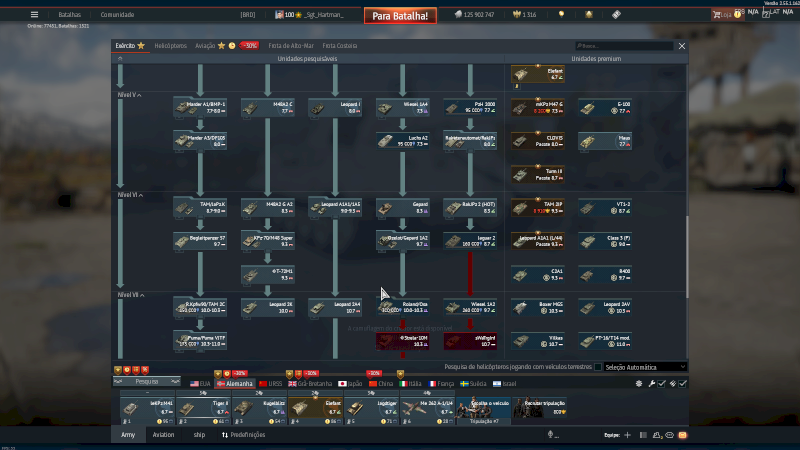The width and height of the screenshot is (800, 450).
Task: Select the Alemanha nation
Action: tap(235, 384)
